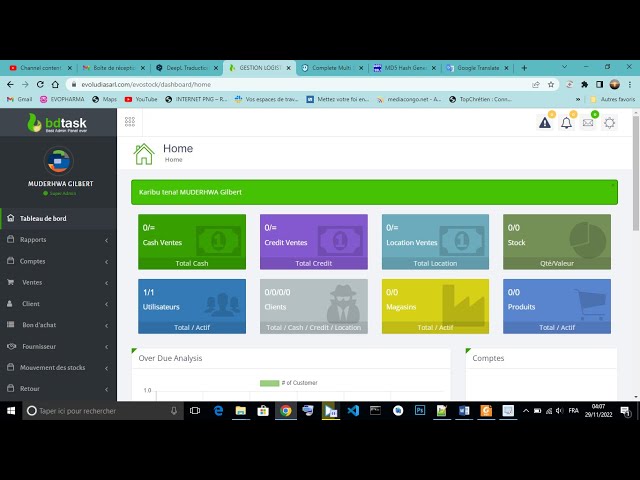Screen dimensions: 640x480
Task: Open Visual Studio Code from taskbar
Action: pos(353,411)
